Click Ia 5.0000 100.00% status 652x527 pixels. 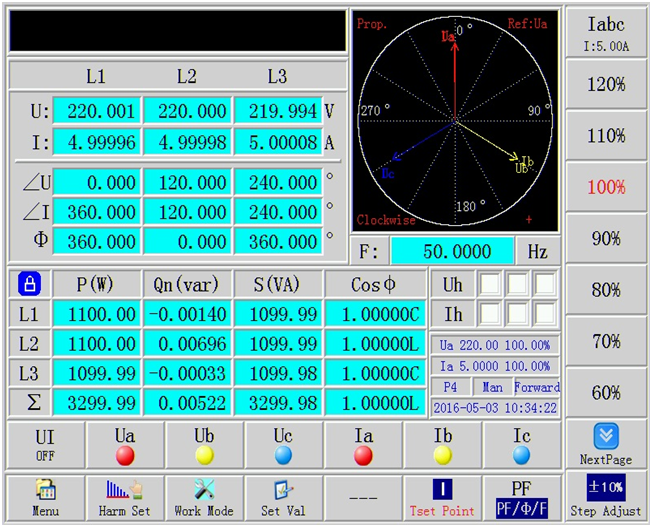[x=495, y=366]
